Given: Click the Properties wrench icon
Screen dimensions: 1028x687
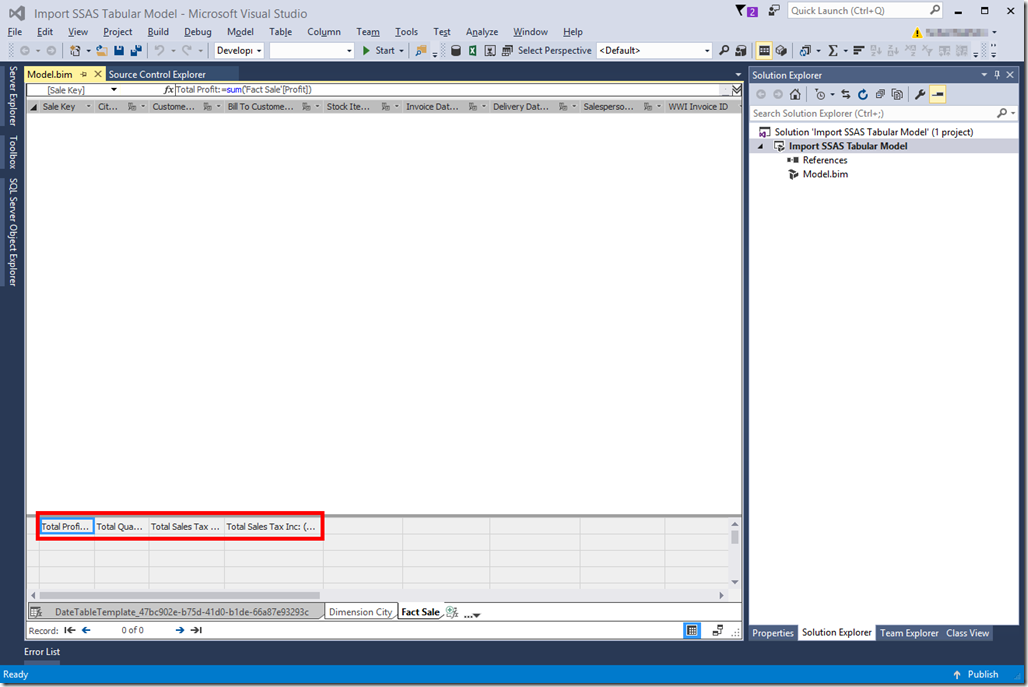Looking at the screenshot, I should [x=920, y=94].
